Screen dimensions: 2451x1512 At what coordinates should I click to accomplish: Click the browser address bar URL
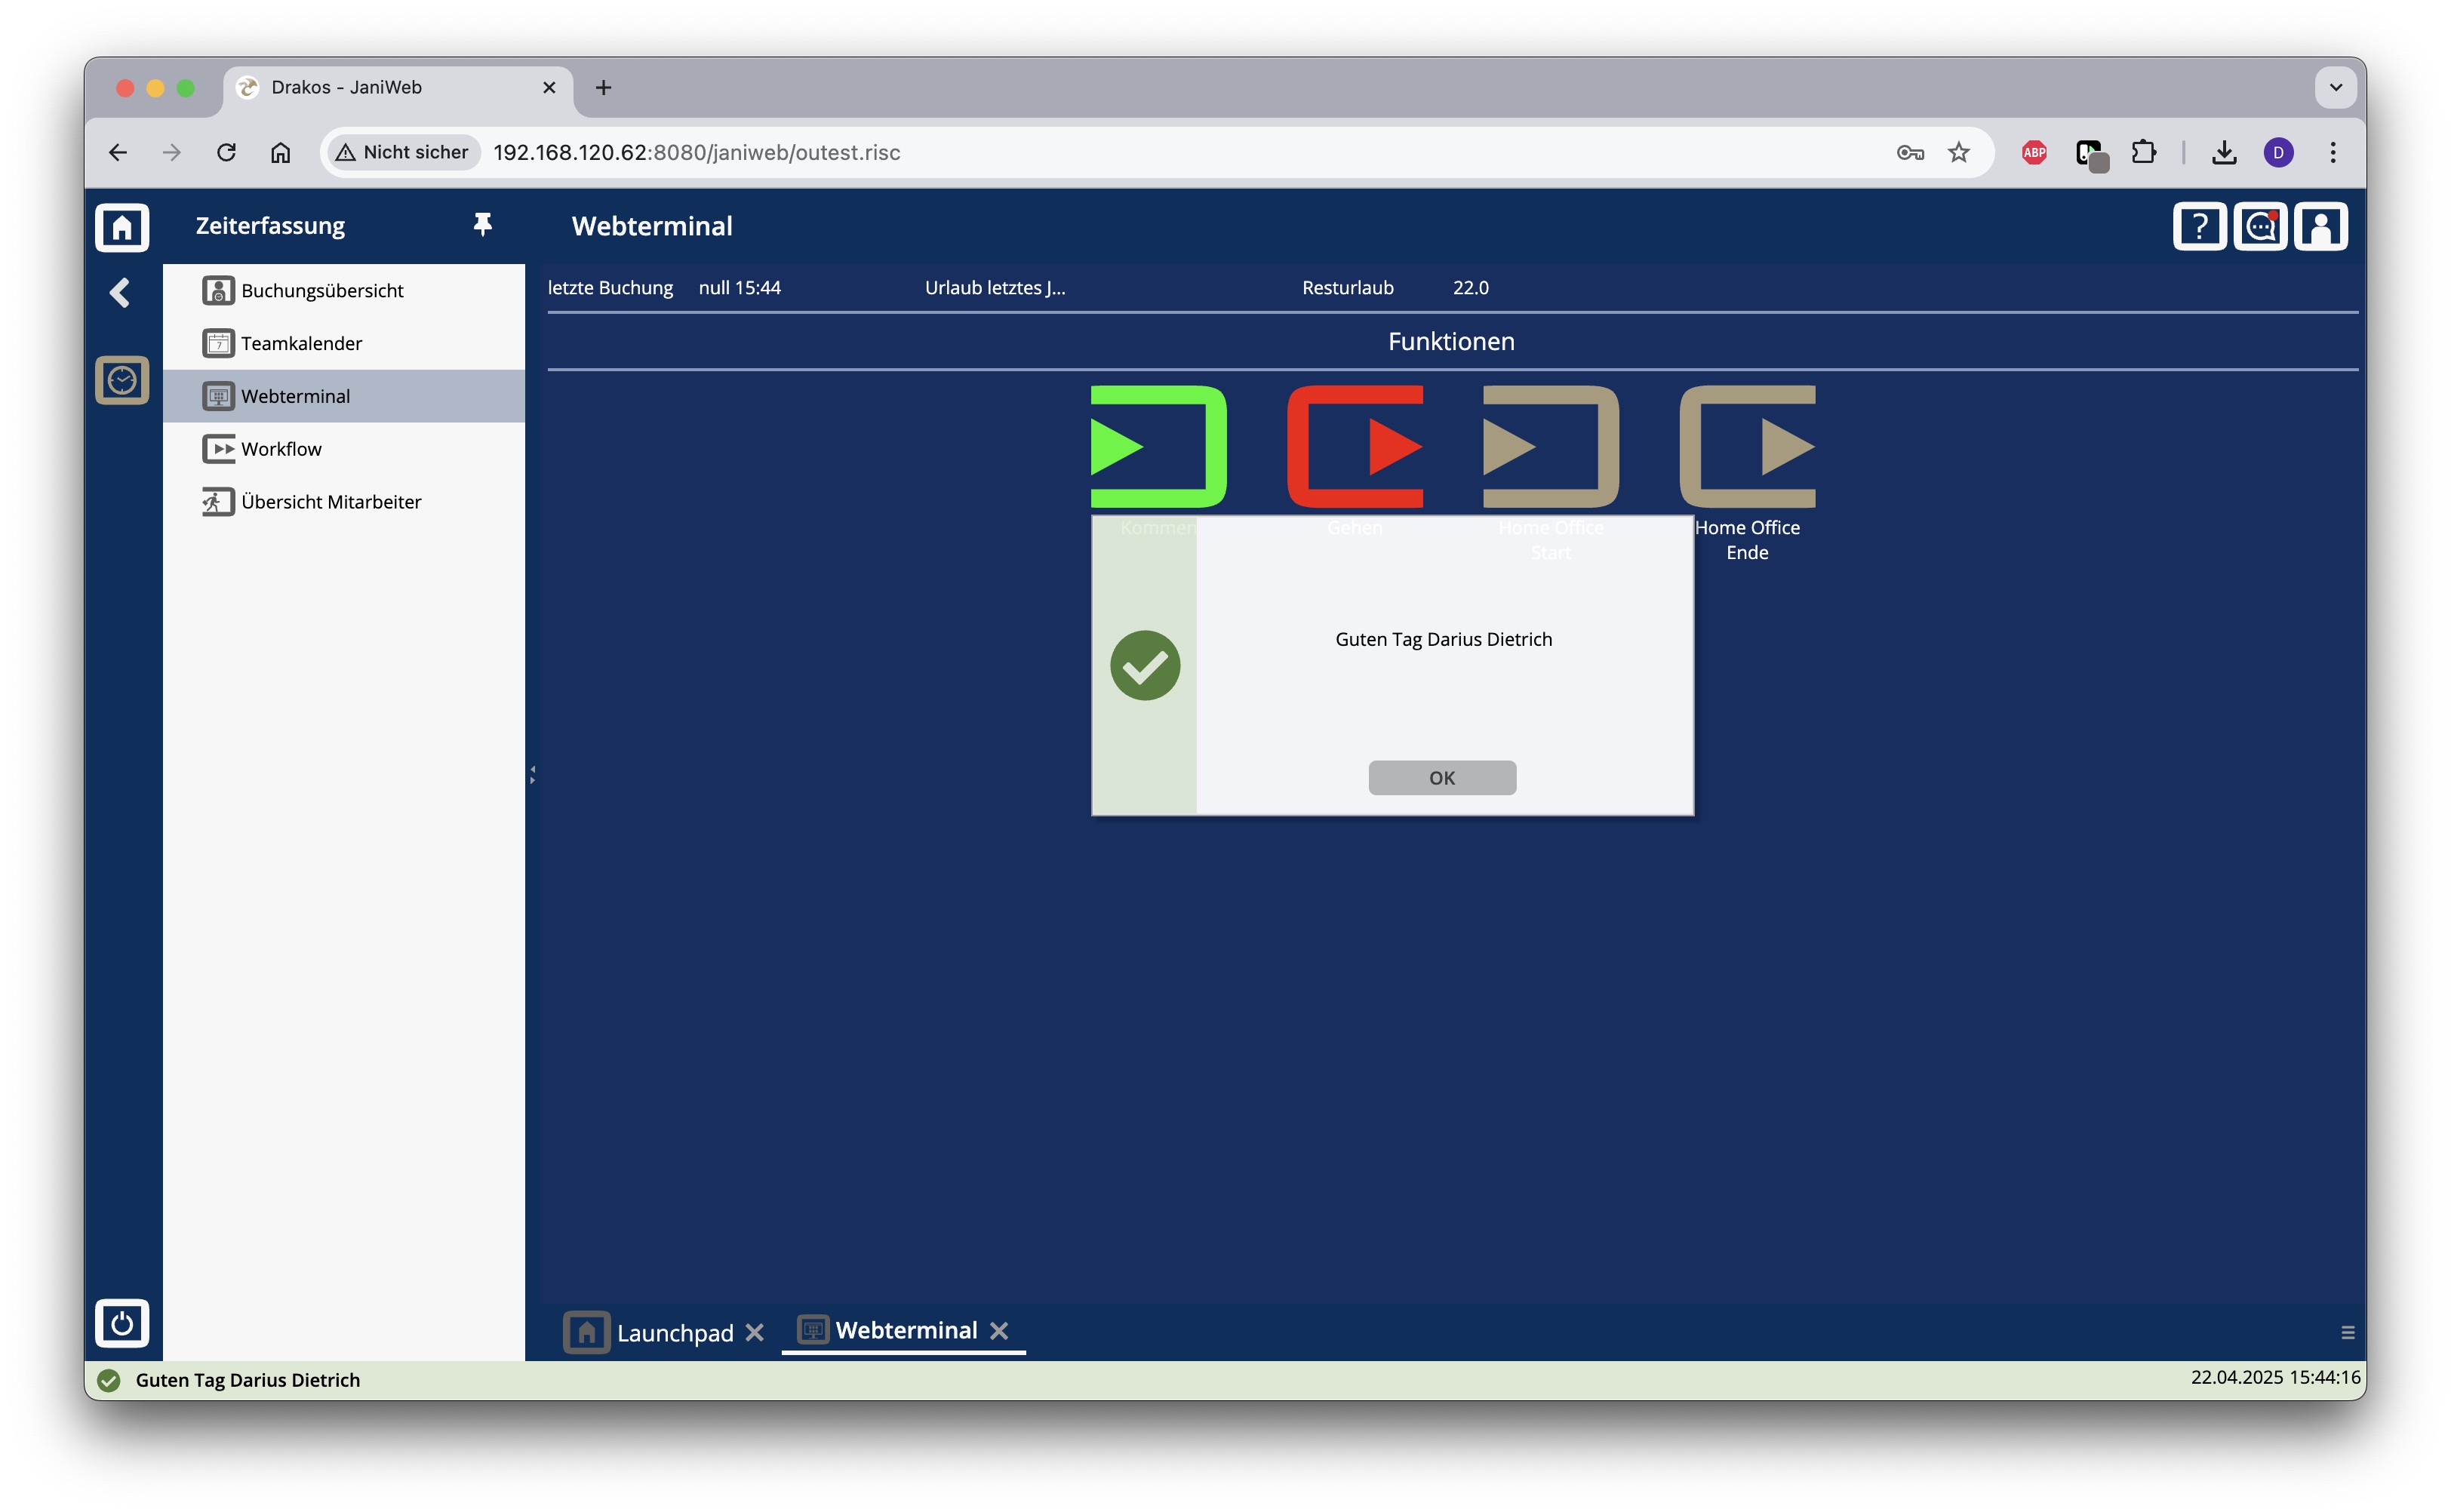696,152
